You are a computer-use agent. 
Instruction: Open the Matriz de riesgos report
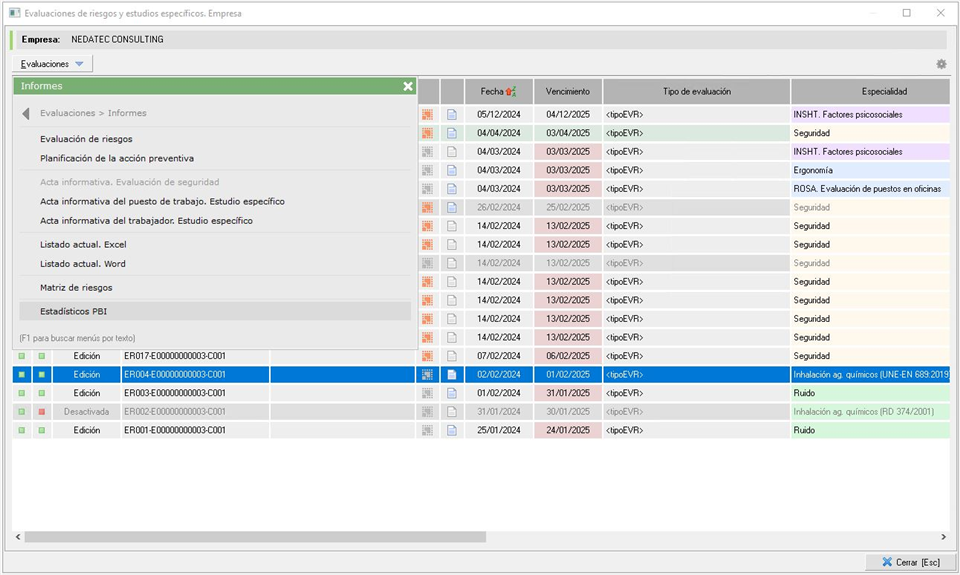pos(76,288)
